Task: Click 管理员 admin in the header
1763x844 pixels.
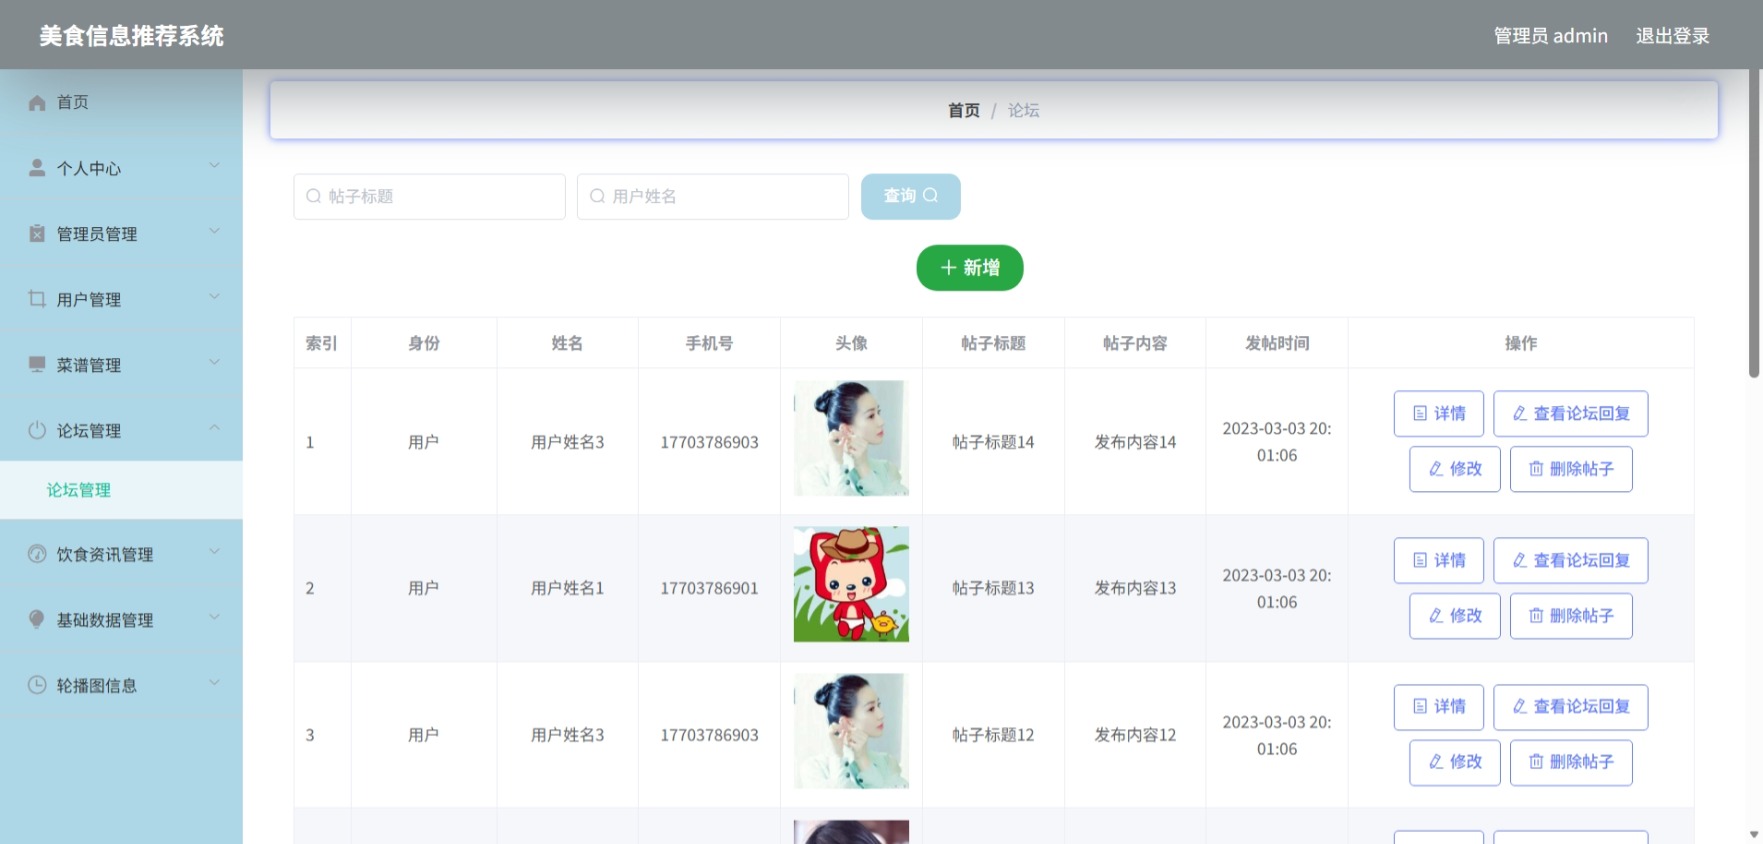Action: click(1550, 36)
